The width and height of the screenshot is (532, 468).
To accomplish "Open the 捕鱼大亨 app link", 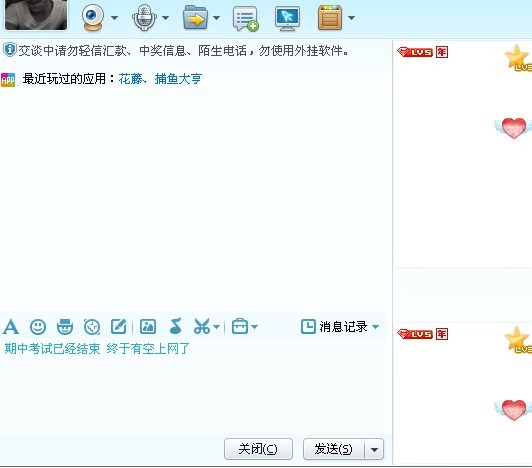I will click(x=178, y=79).
